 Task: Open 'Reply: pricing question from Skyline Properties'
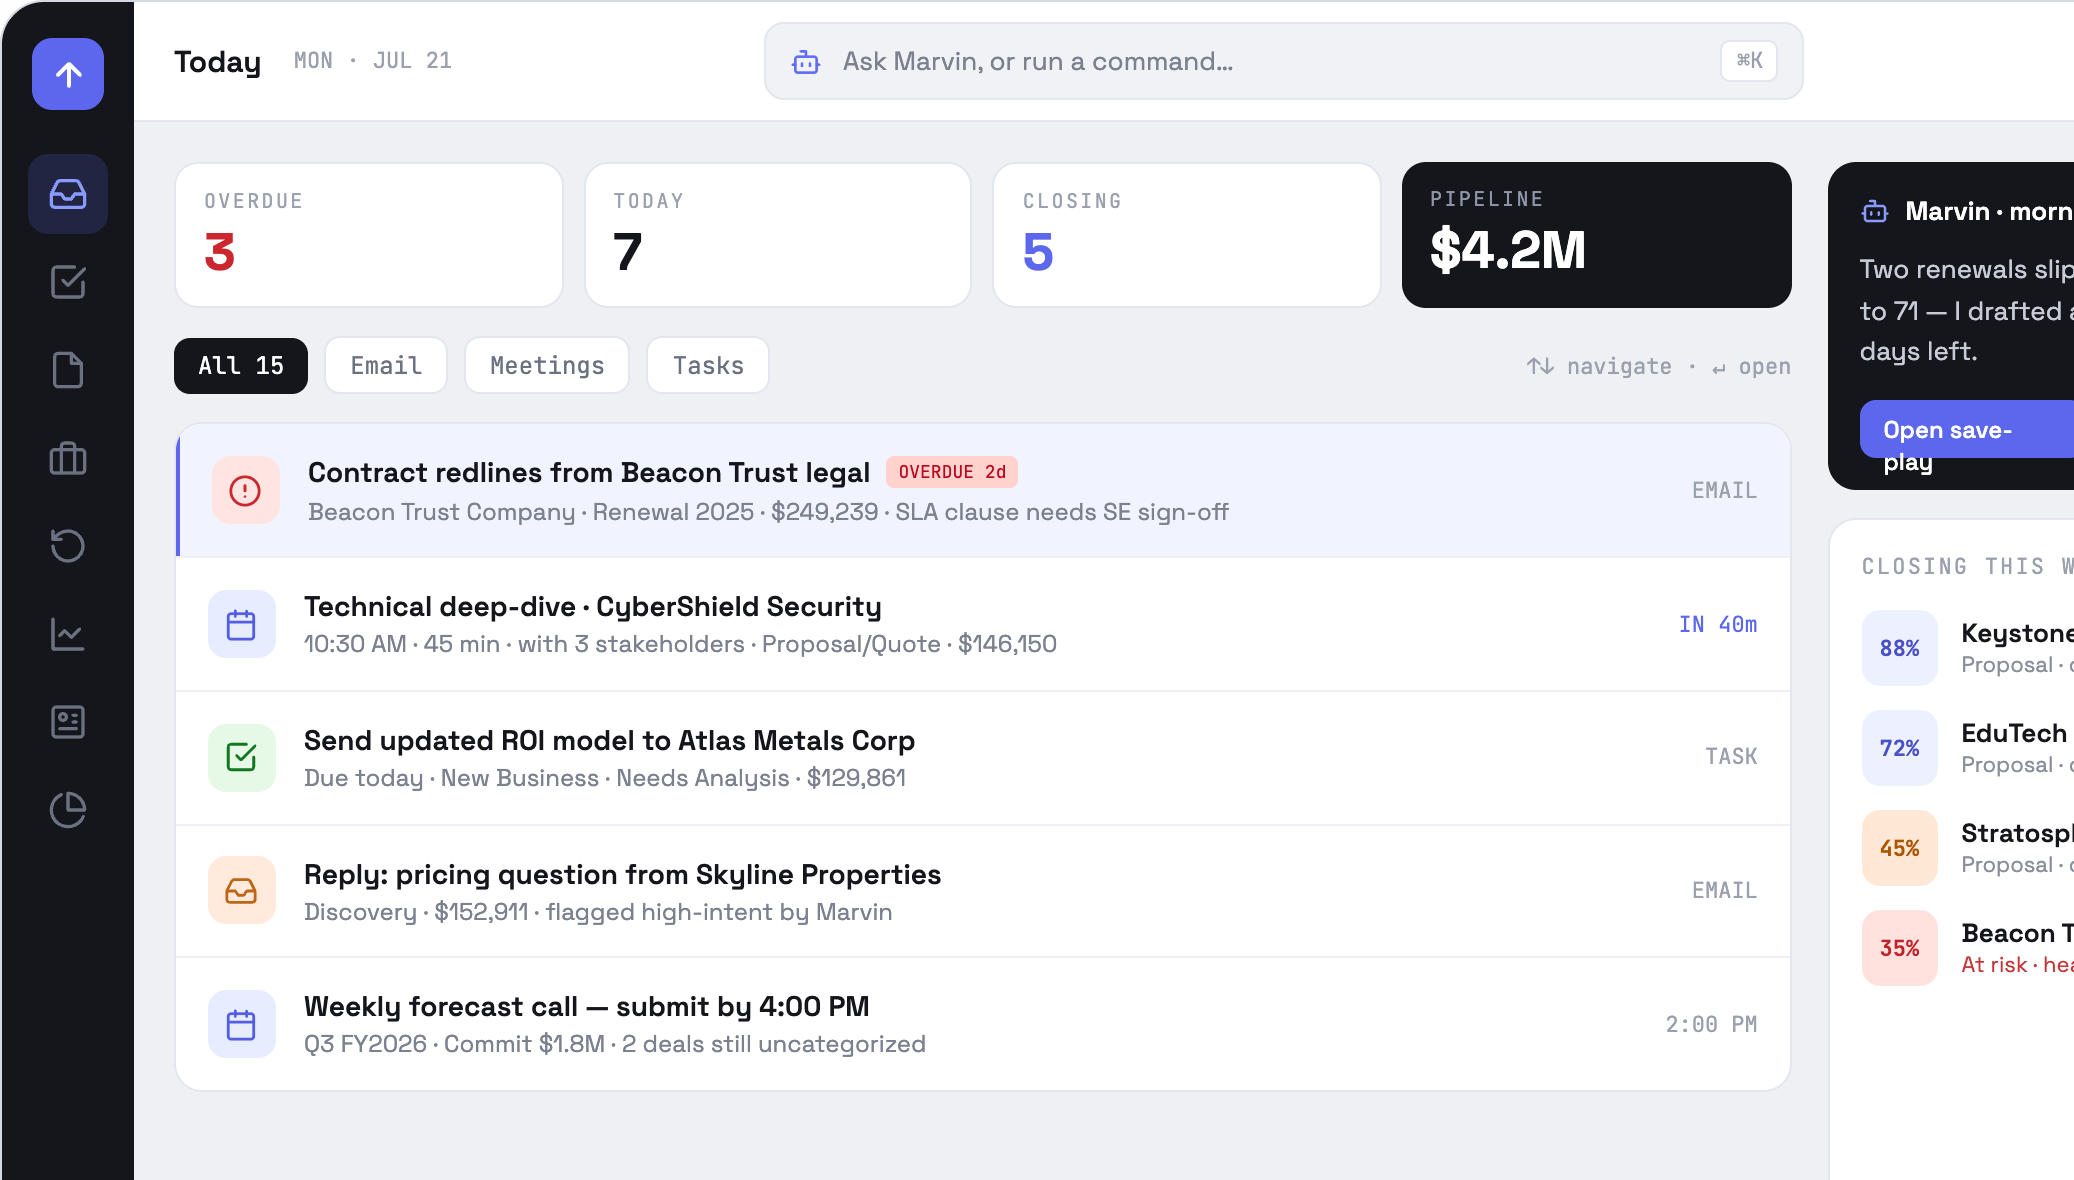click(984, 891)
